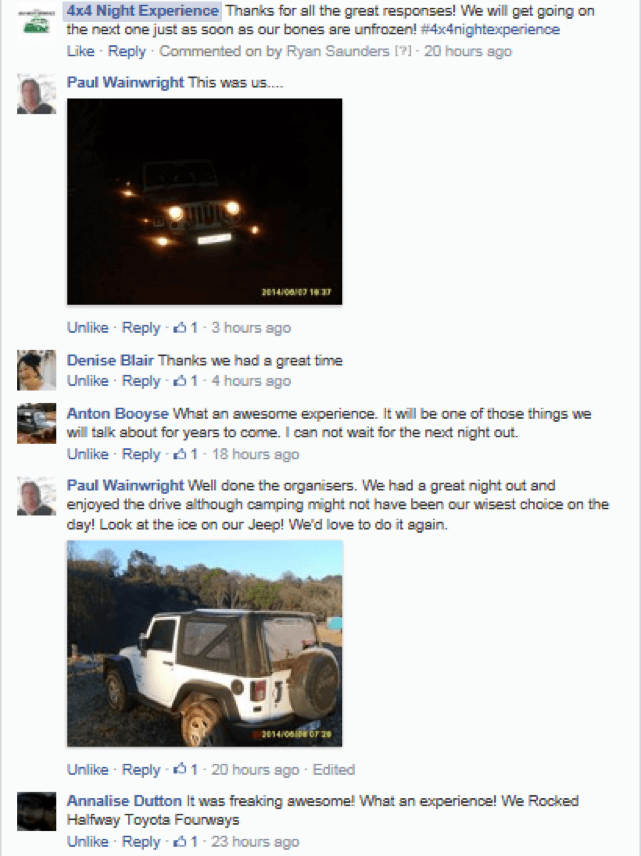641x856 pixels.
Task: Like the 4x4 Night Experience comment
Action: pos(80,51)
